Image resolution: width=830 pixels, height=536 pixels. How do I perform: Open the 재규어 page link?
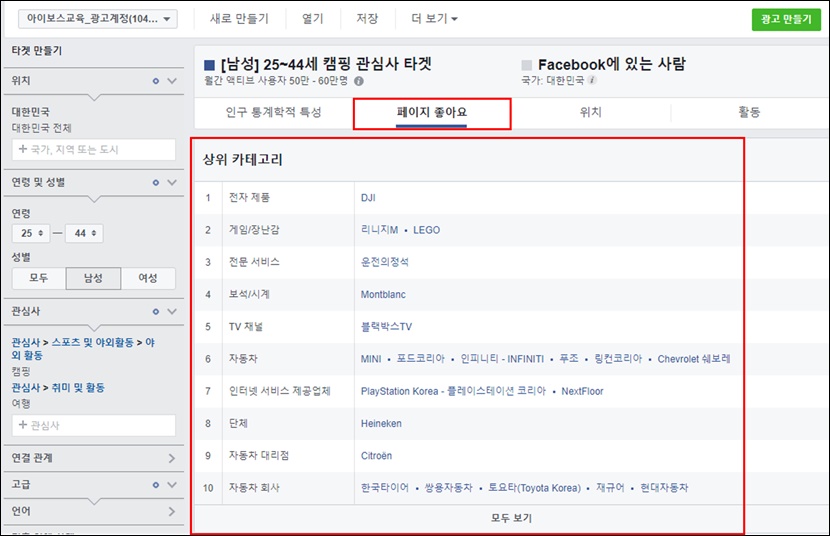click(x=610, y=488)
